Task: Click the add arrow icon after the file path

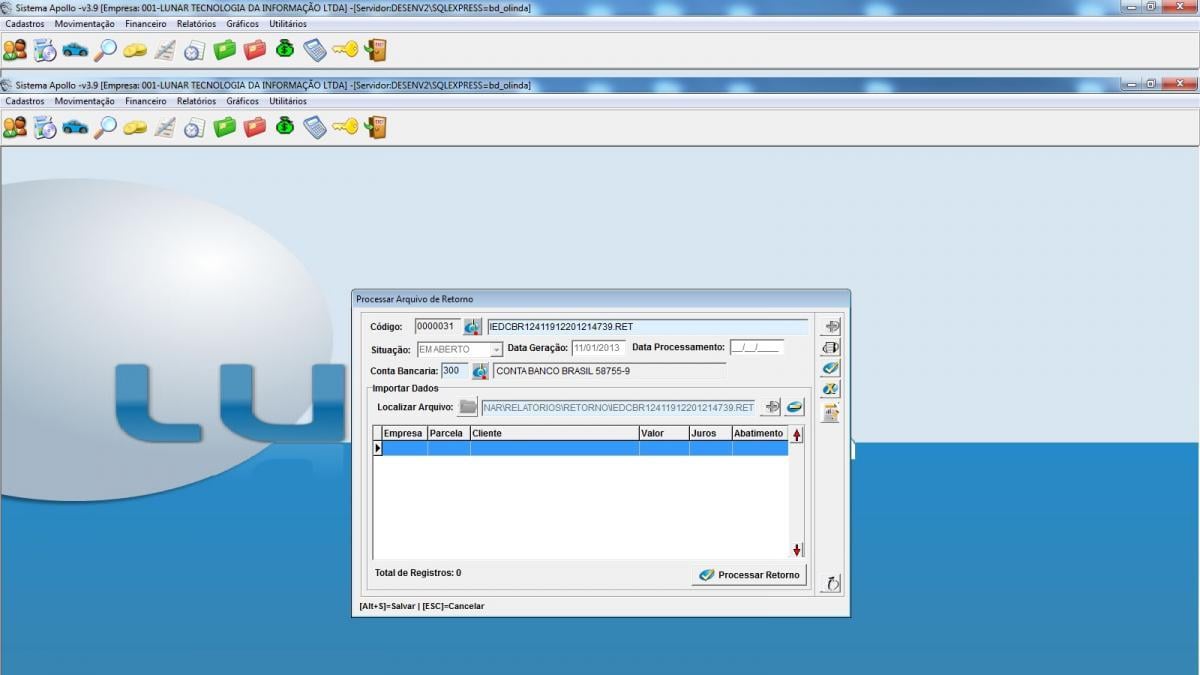Action: pos(771,407)
